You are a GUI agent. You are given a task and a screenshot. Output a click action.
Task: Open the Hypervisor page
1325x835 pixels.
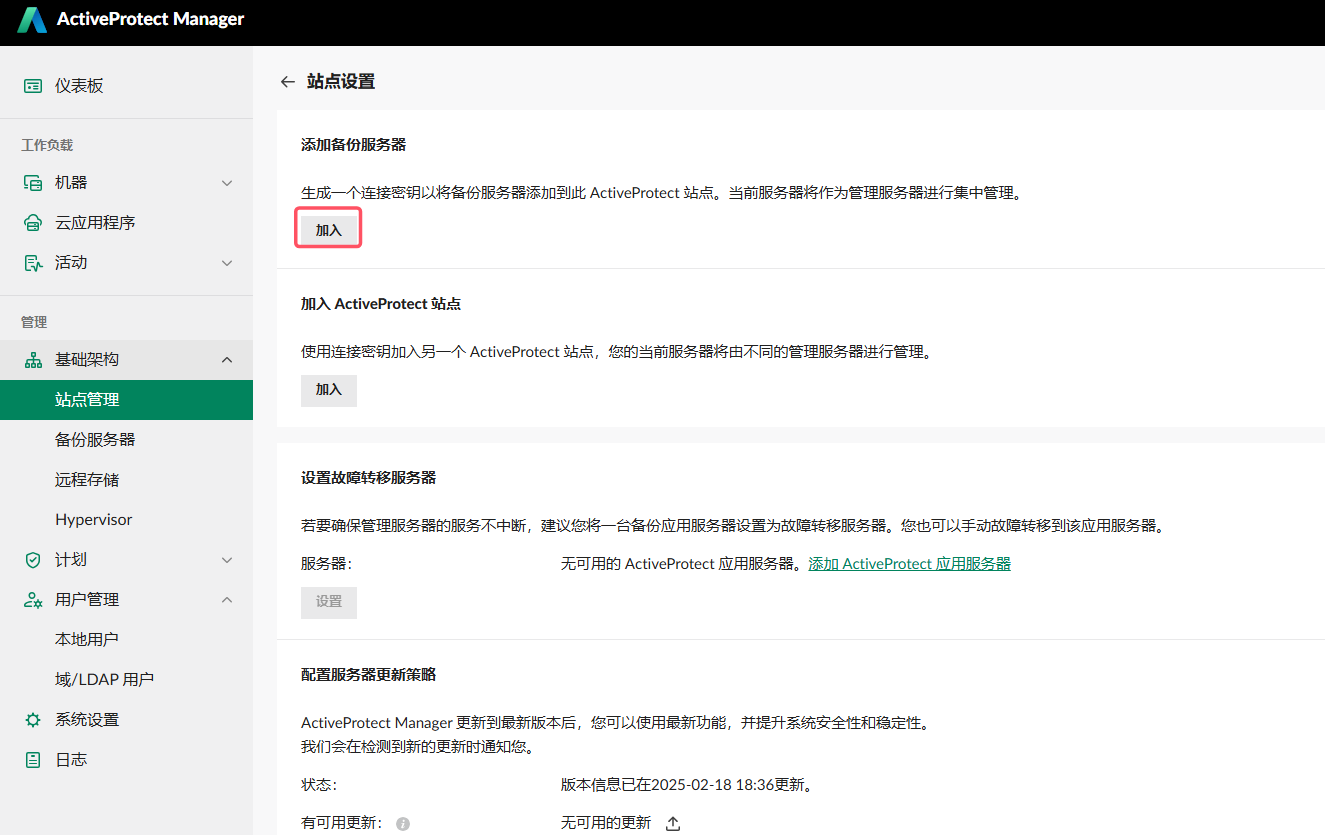126,520
